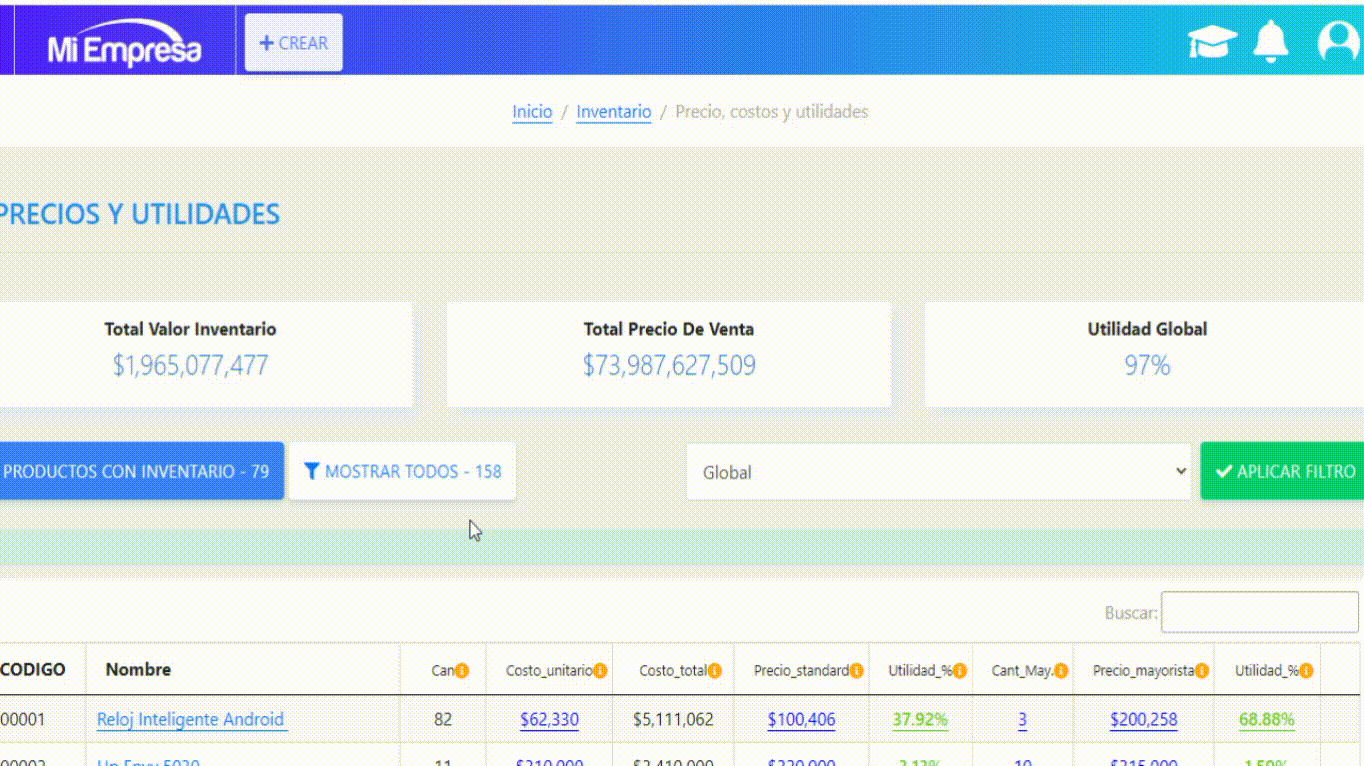This screenshot has height=766, width=1364.
Task: Click info icon beside Precio_mayorista header
Action: tap(1203, 671)
